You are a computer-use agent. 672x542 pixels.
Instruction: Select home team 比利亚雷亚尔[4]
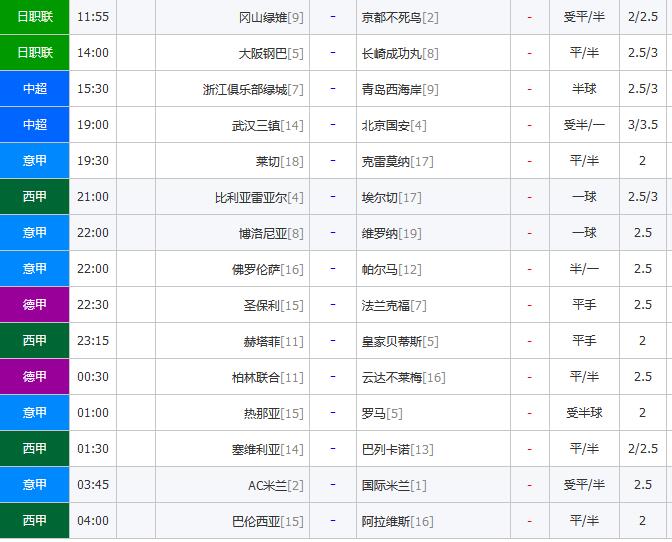(259, 197)
